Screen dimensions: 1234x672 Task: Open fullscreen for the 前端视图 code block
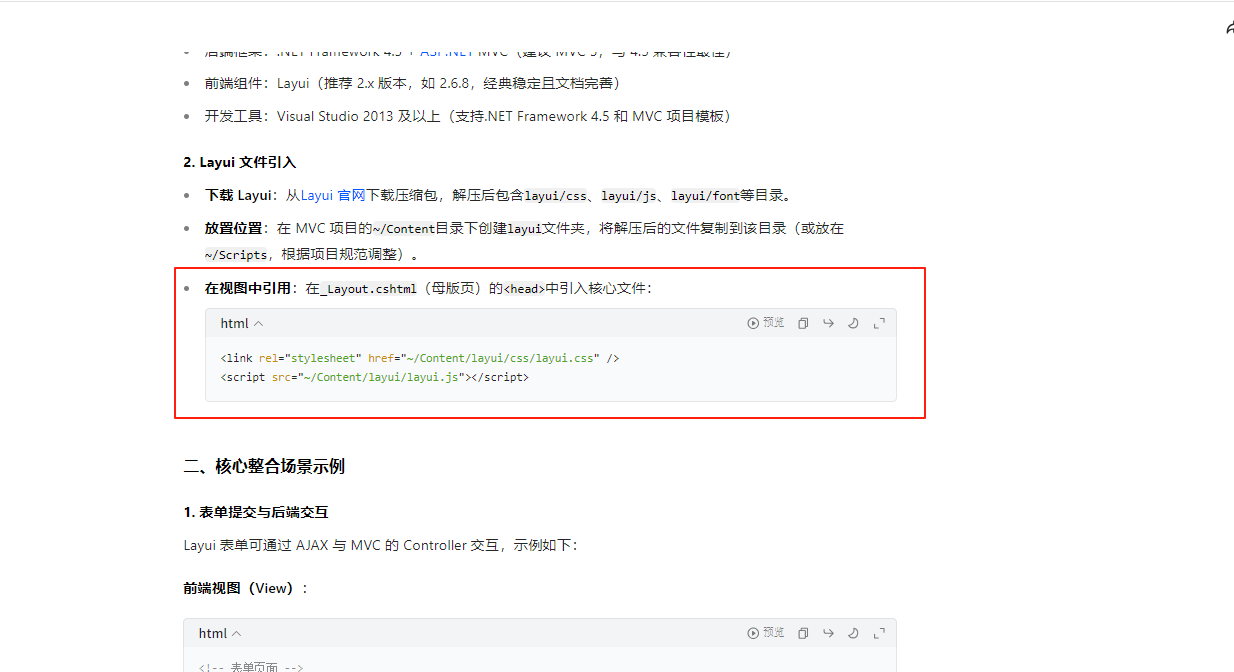pyautogui.click(x=880, y=633)
